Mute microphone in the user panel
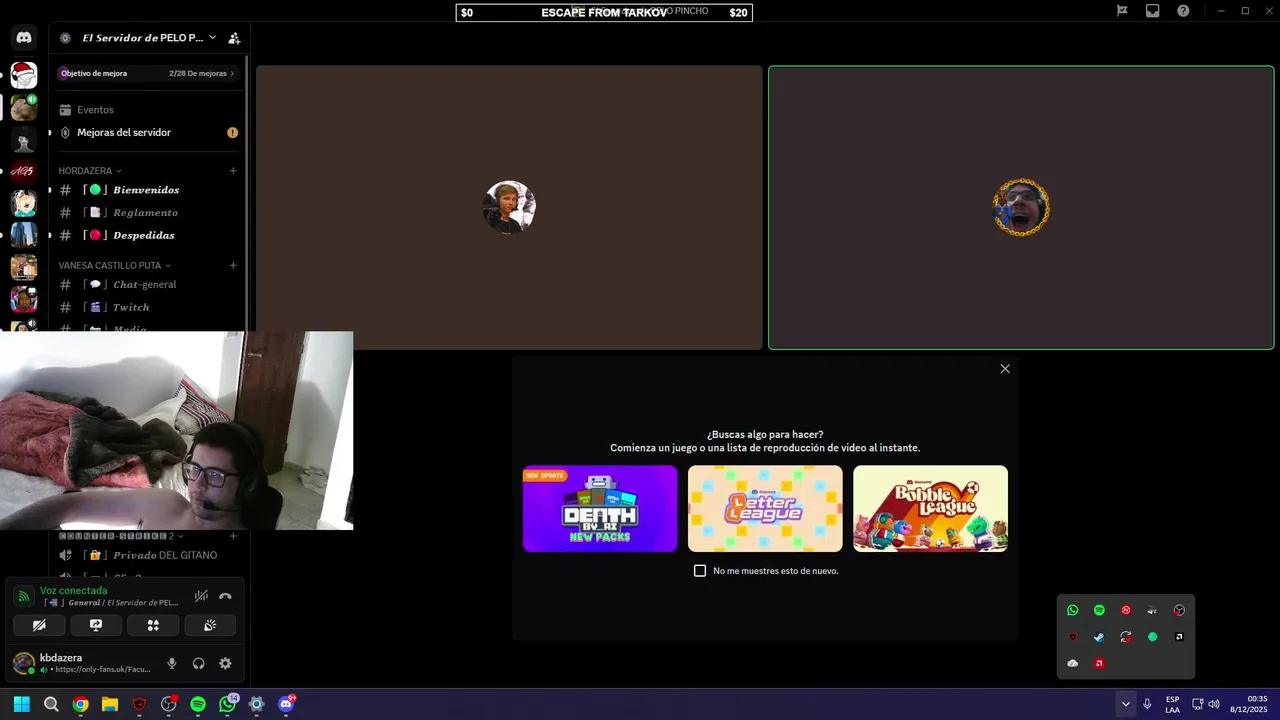1280x720 pixels. [172, 663]
